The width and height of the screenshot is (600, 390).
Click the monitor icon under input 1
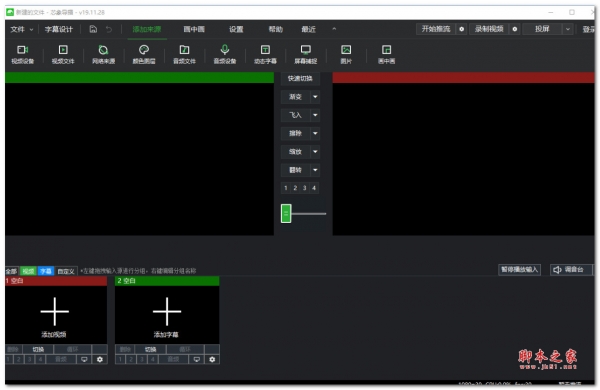pyautogui.click(x=84, y=359)
